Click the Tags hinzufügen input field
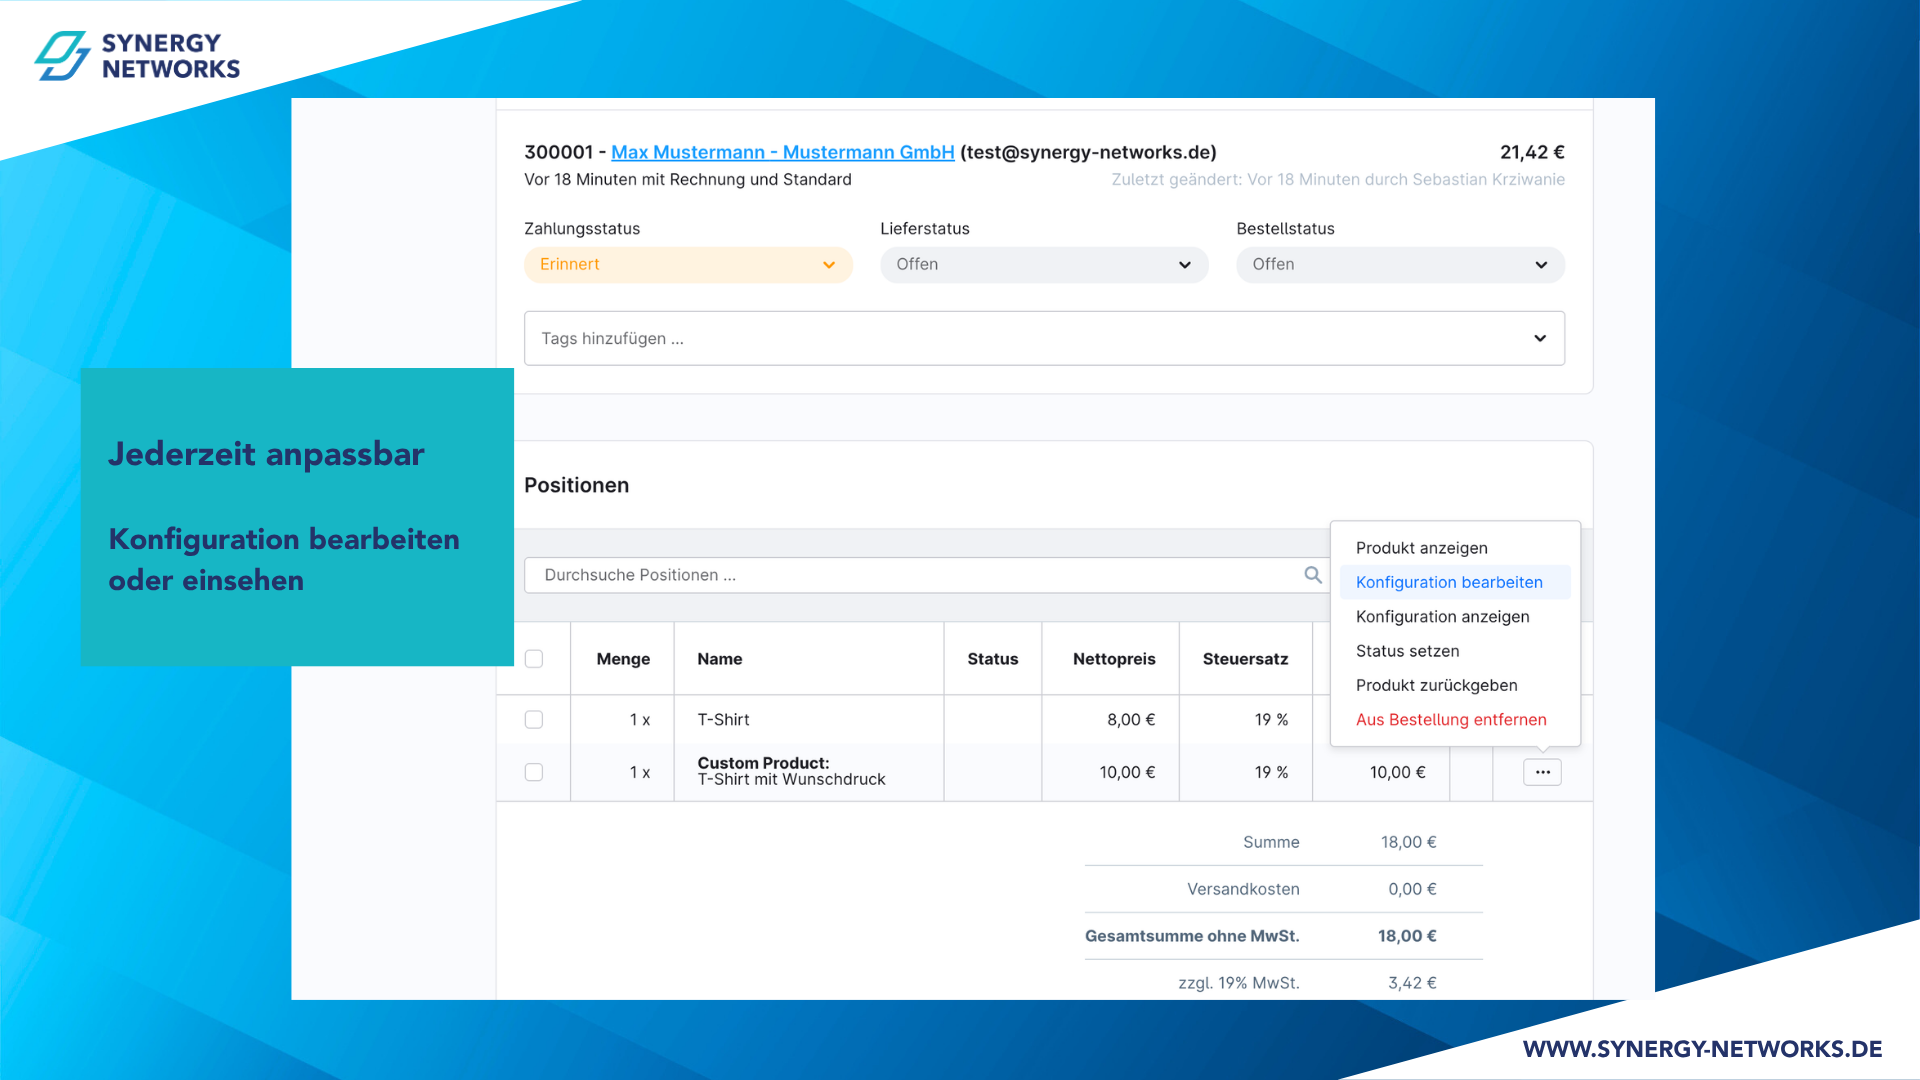The width and height of the screenshot is (1920, 1080). pyautogui.click(x=1044, y=338)
